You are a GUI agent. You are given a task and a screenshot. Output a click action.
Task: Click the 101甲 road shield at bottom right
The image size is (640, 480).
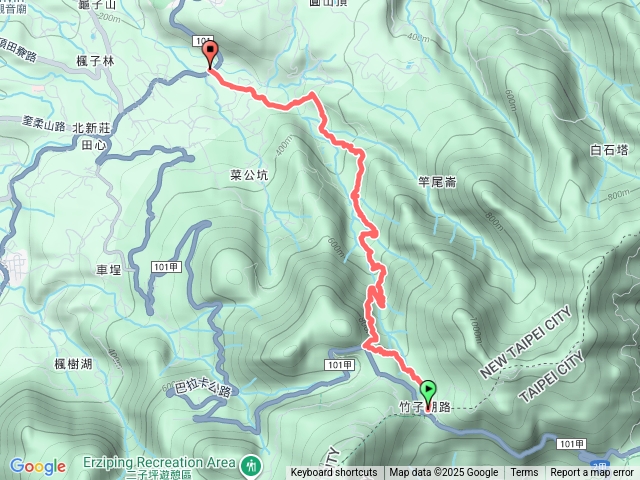tap(571, 444)
